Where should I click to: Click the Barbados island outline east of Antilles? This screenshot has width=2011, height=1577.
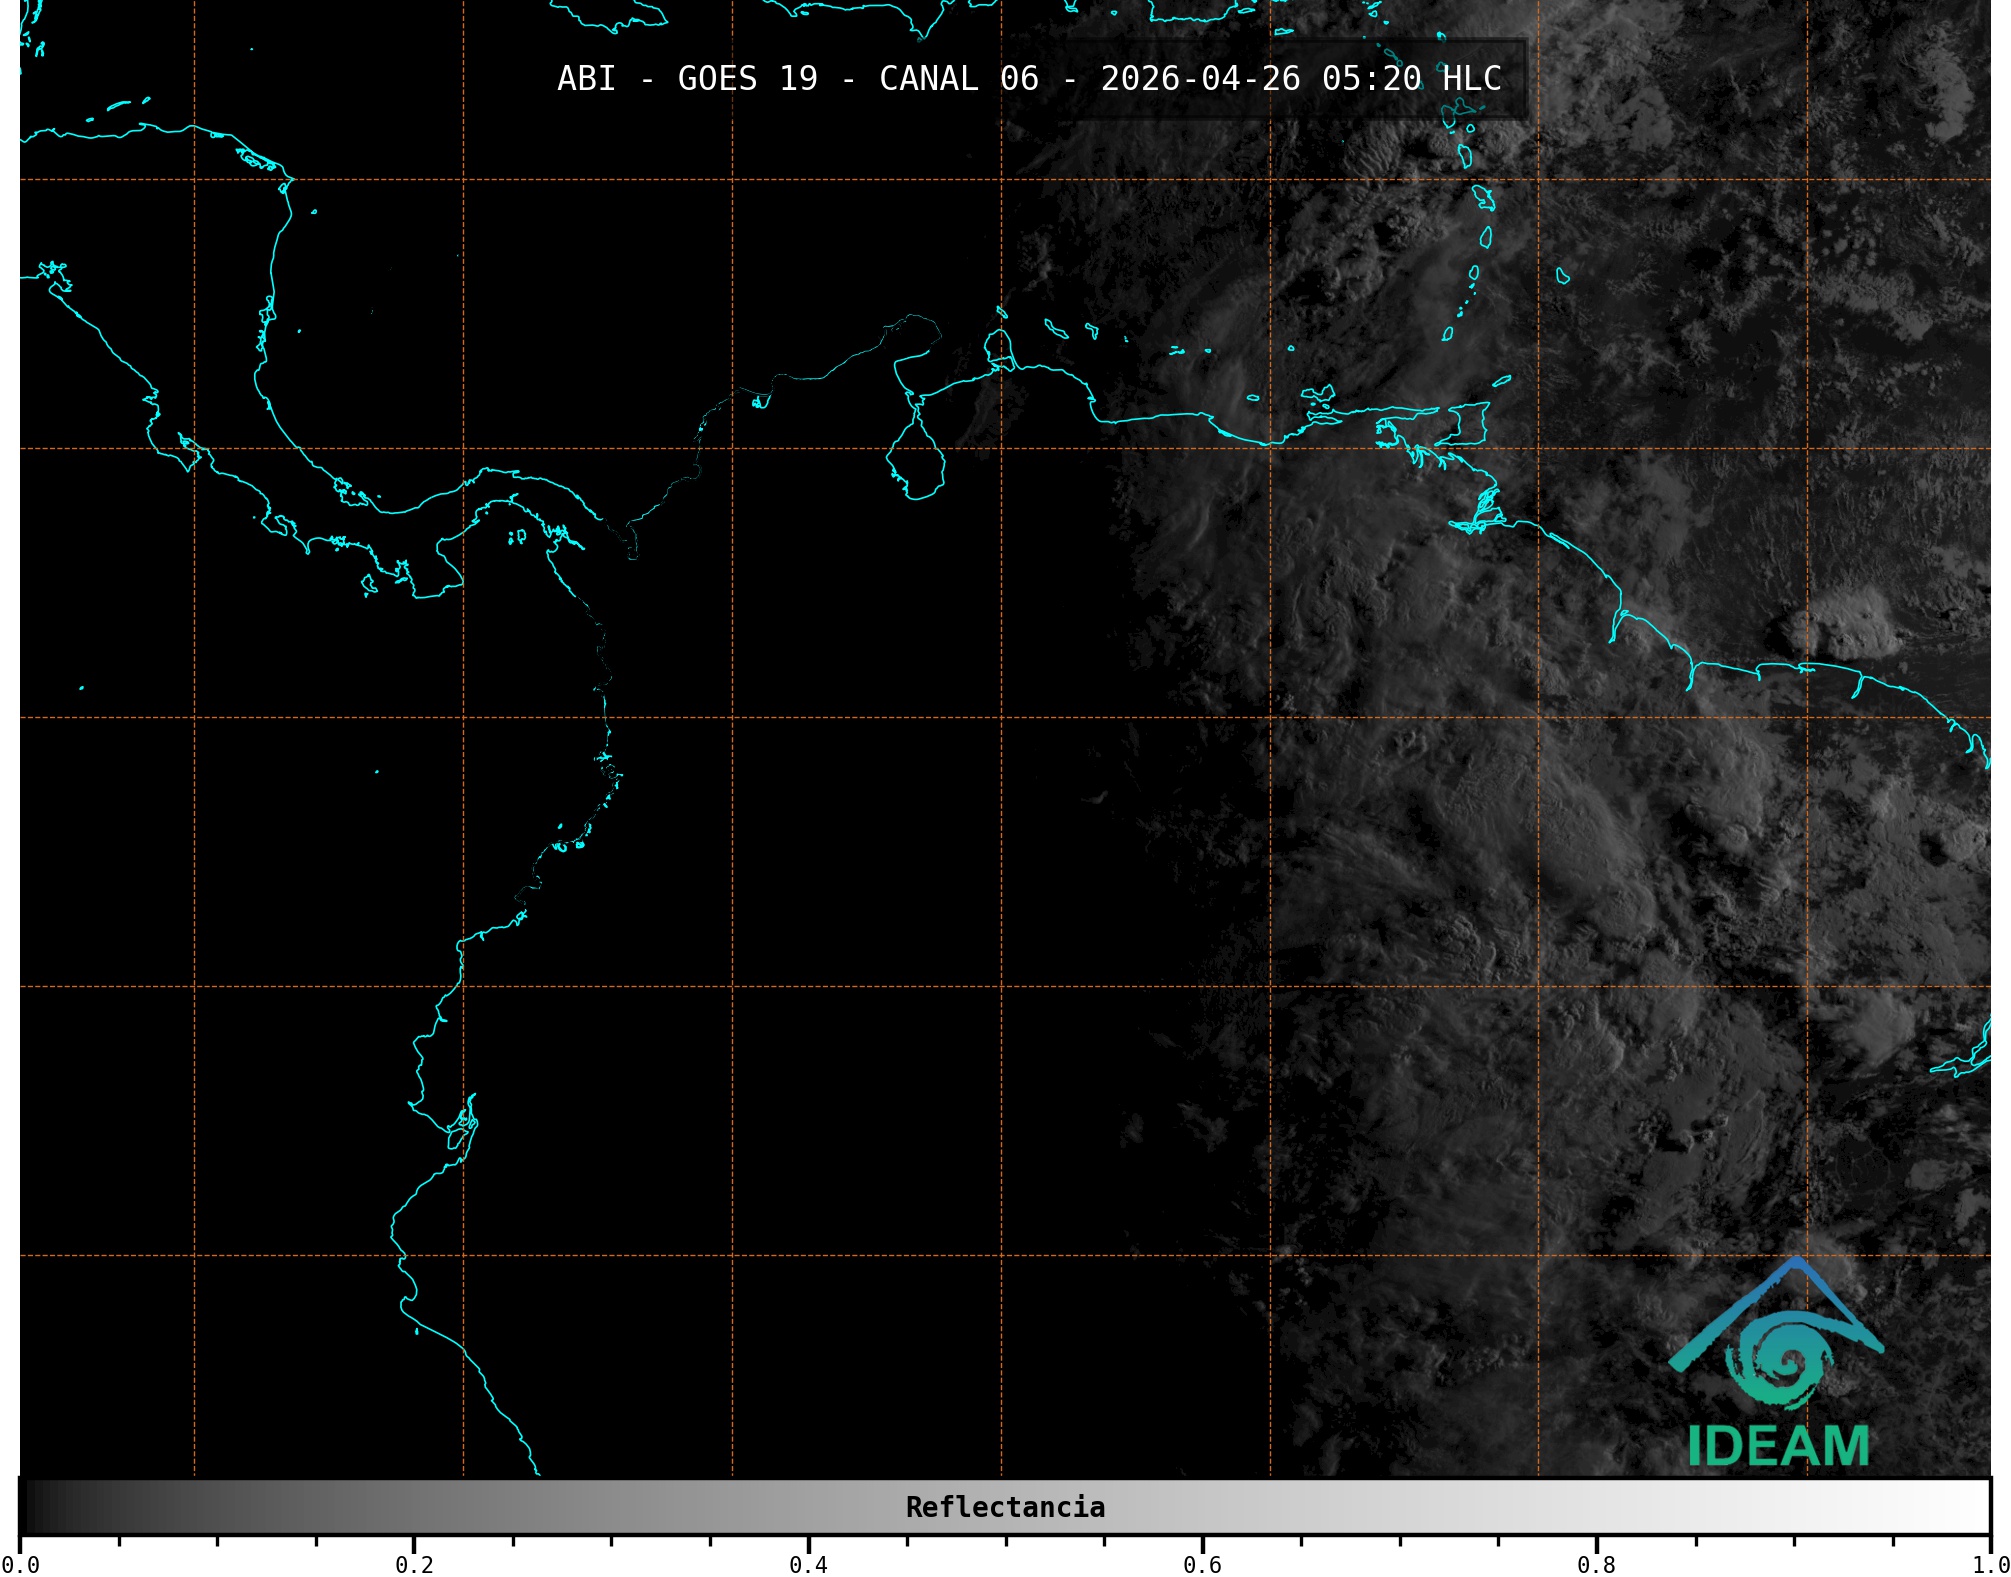[1562, 276]
